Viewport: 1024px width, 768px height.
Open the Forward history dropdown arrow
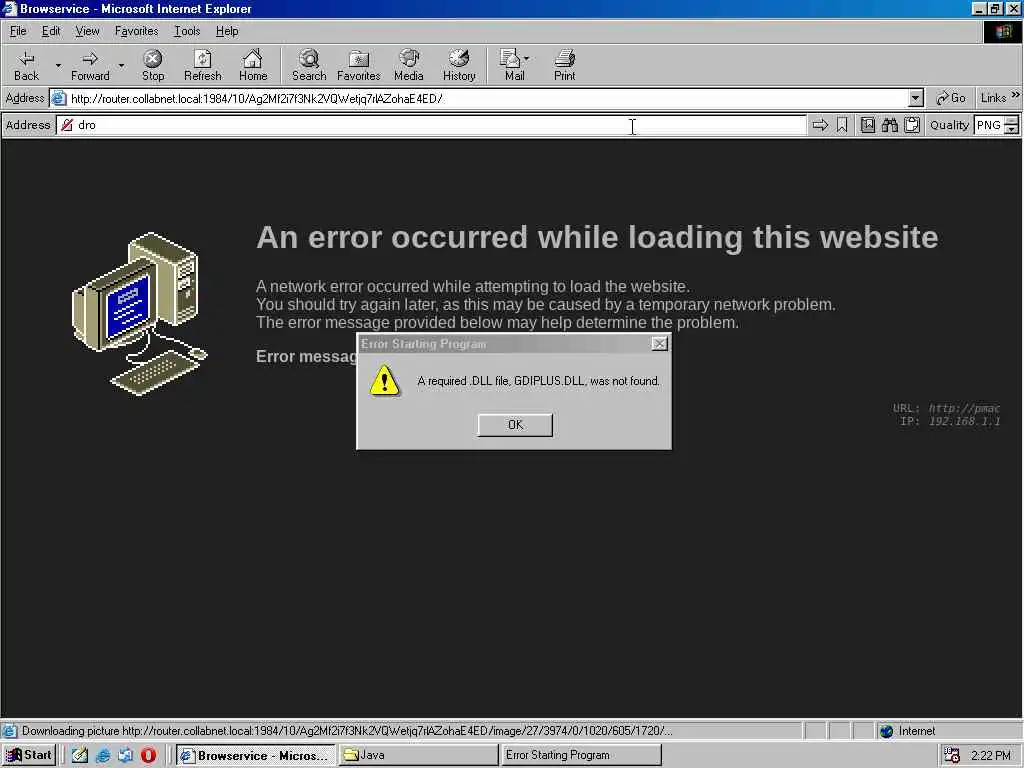(x=121, y=65)
